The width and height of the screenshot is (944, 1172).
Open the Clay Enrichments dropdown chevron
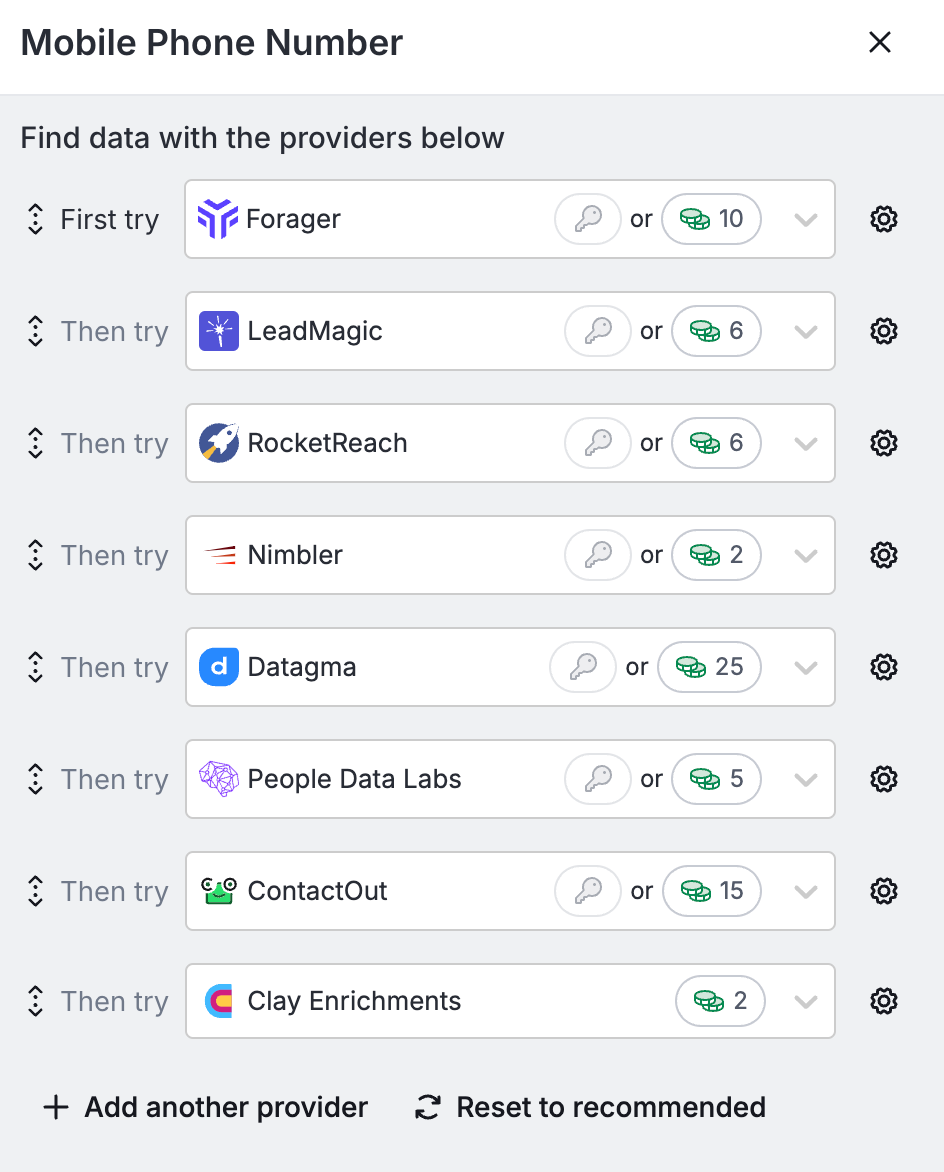[806, 1002]
